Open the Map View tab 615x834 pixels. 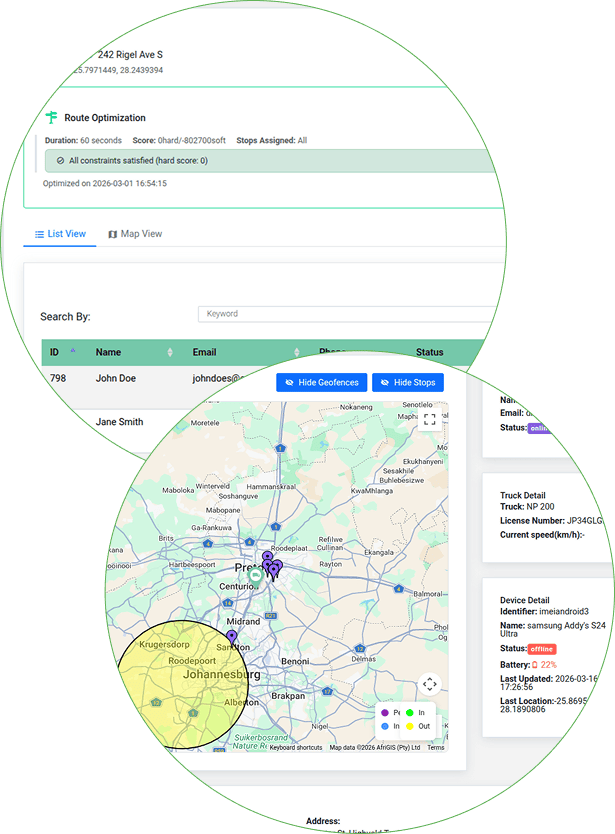(x=135, y=234)
